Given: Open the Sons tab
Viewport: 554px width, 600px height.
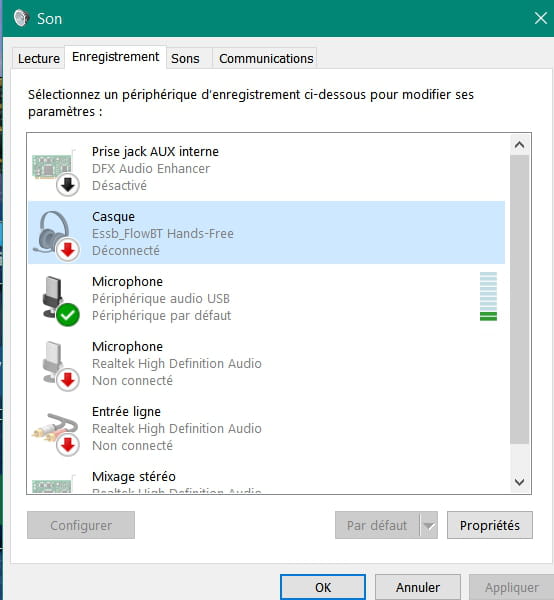Looking at the screenshot, I should tap(186, 59).
